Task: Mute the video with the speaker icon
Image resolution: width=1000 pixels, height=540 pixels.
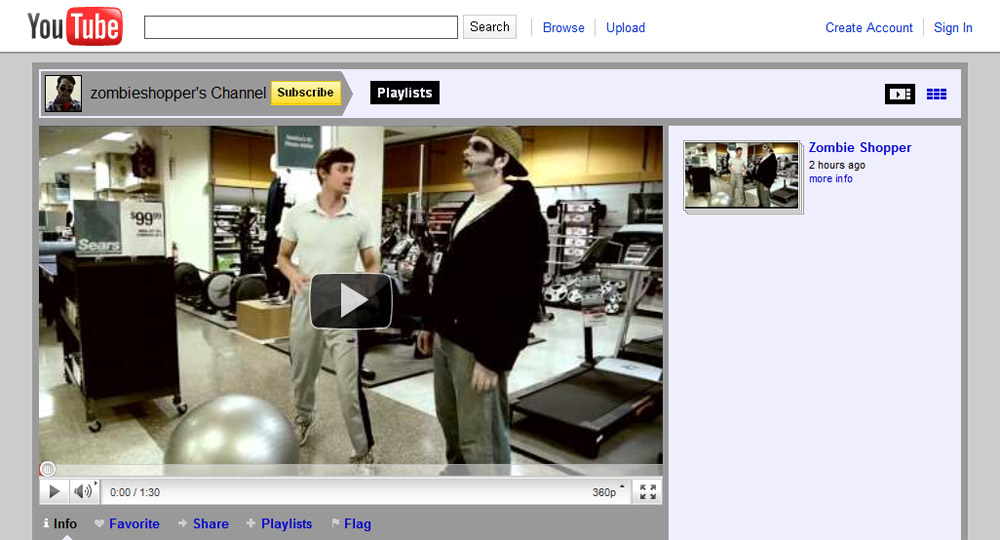Action: tap(84, 492)
